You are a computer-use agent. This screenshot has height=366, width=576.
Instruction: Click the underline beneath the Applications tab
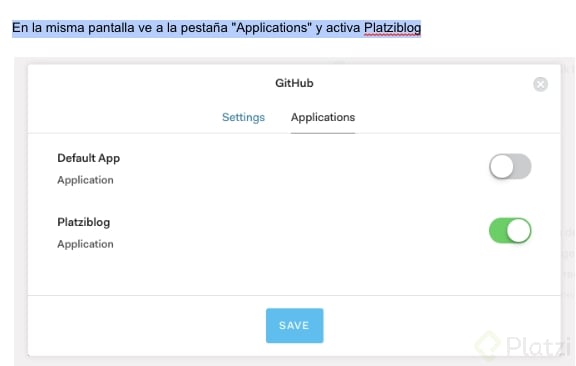[x=323, y=133]
